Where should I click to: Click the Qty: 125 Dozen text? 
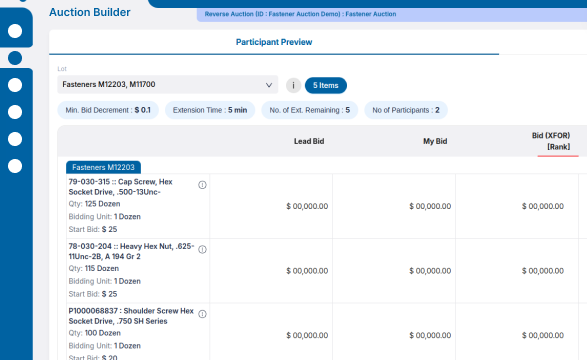pyautogui.click(x=94, y=204)
